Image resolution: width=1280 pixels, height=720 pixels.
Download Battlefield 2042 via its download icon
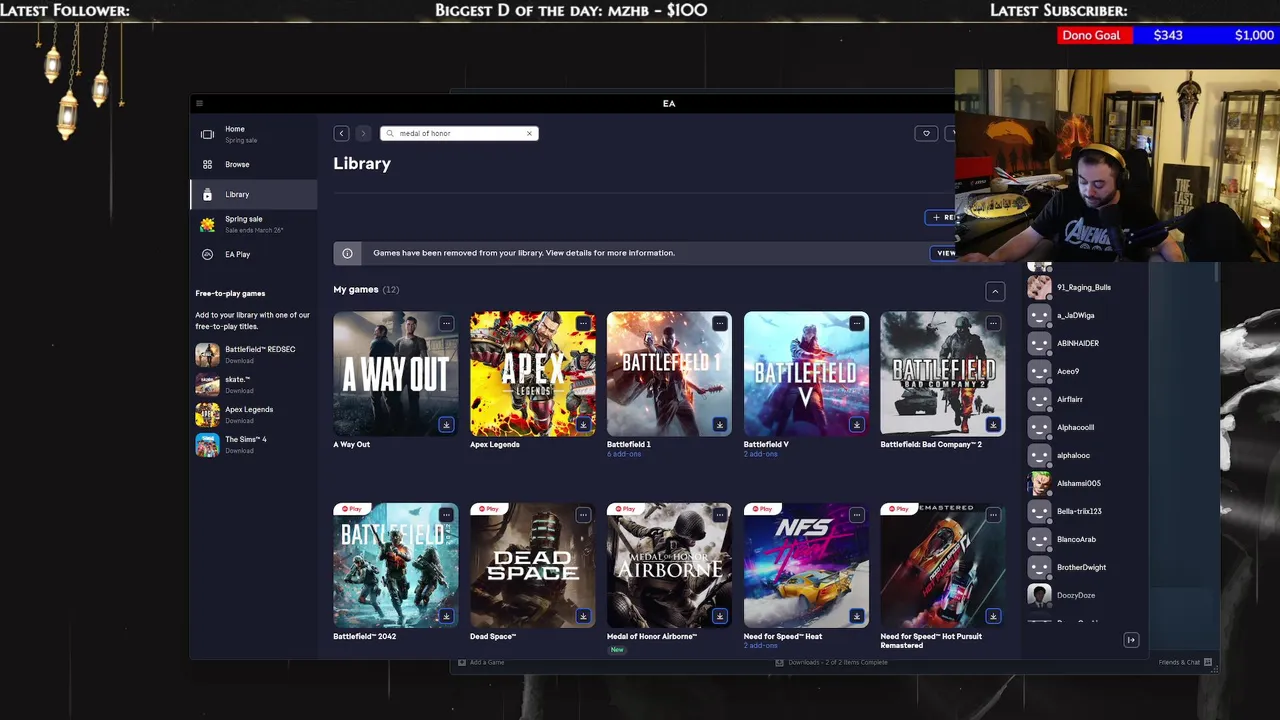446,616
